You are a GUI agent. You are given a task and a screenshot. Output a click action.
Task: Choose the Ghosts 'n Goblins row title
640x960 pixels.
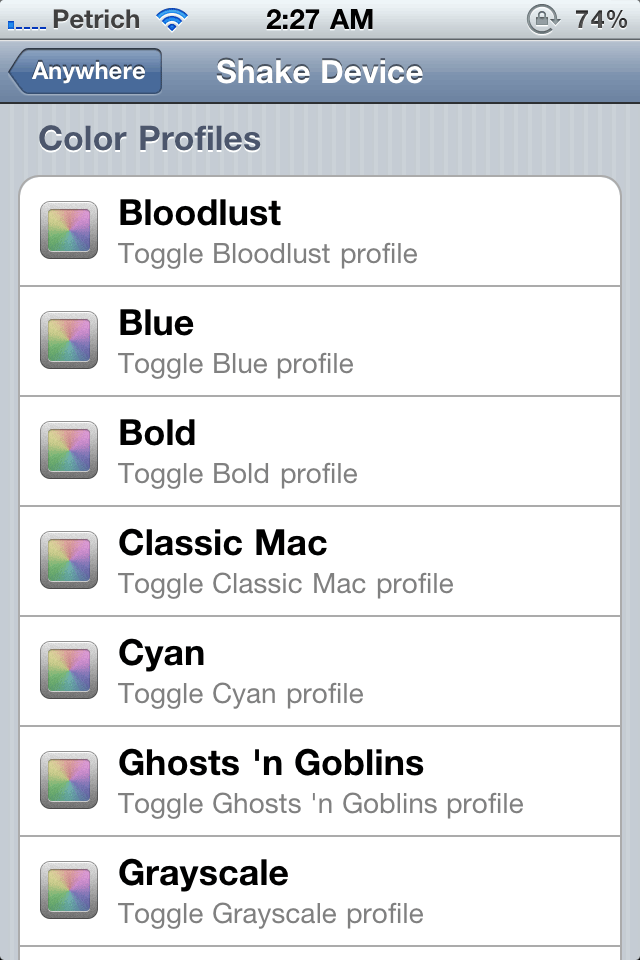click(x=271, y=763)
